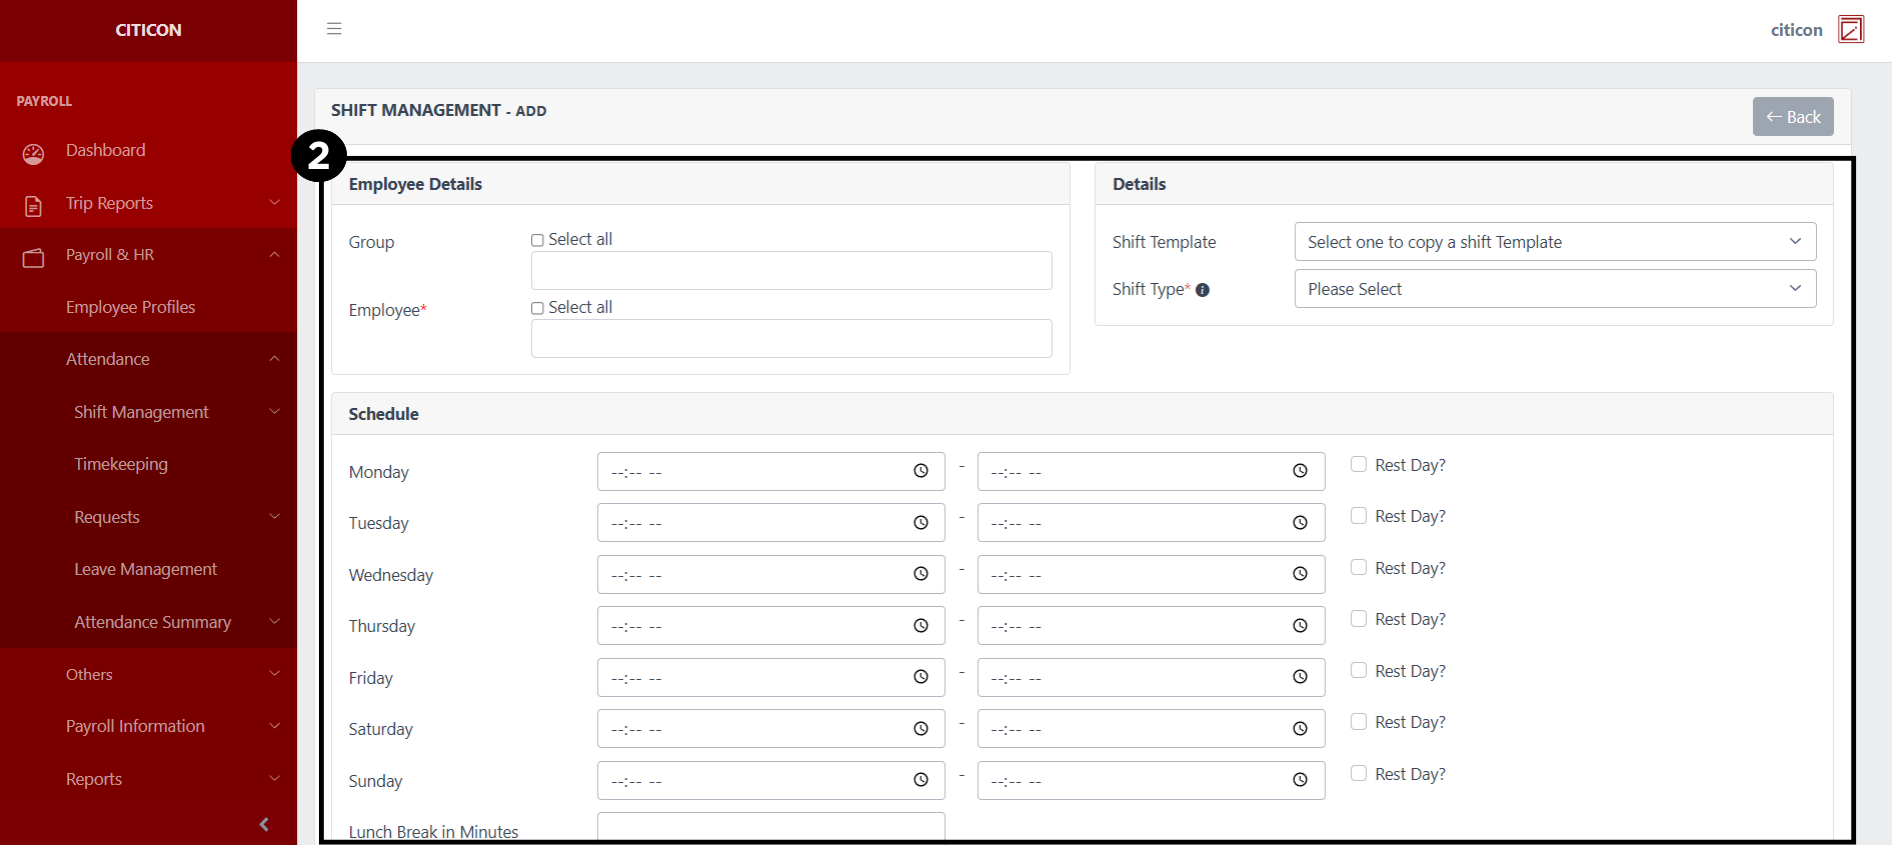Click the Back button
1892x845 pixels.
(1792, 117)
